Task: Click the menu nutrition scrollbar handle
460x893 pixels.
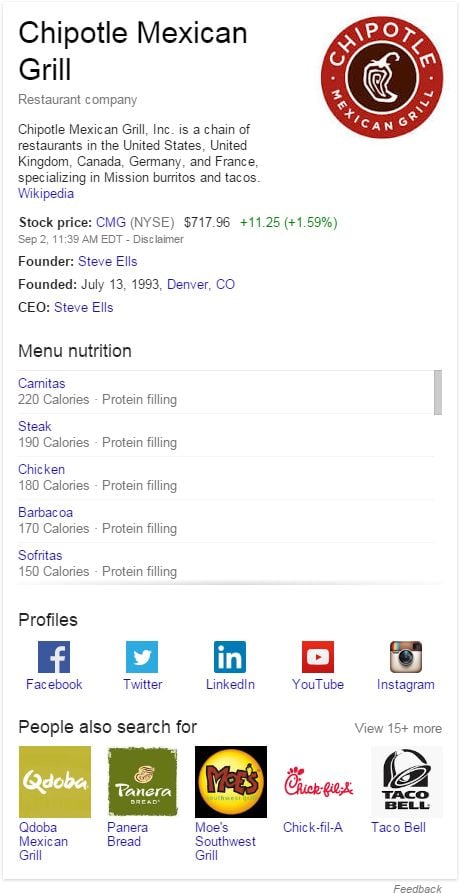Action: tap(438, 392)
